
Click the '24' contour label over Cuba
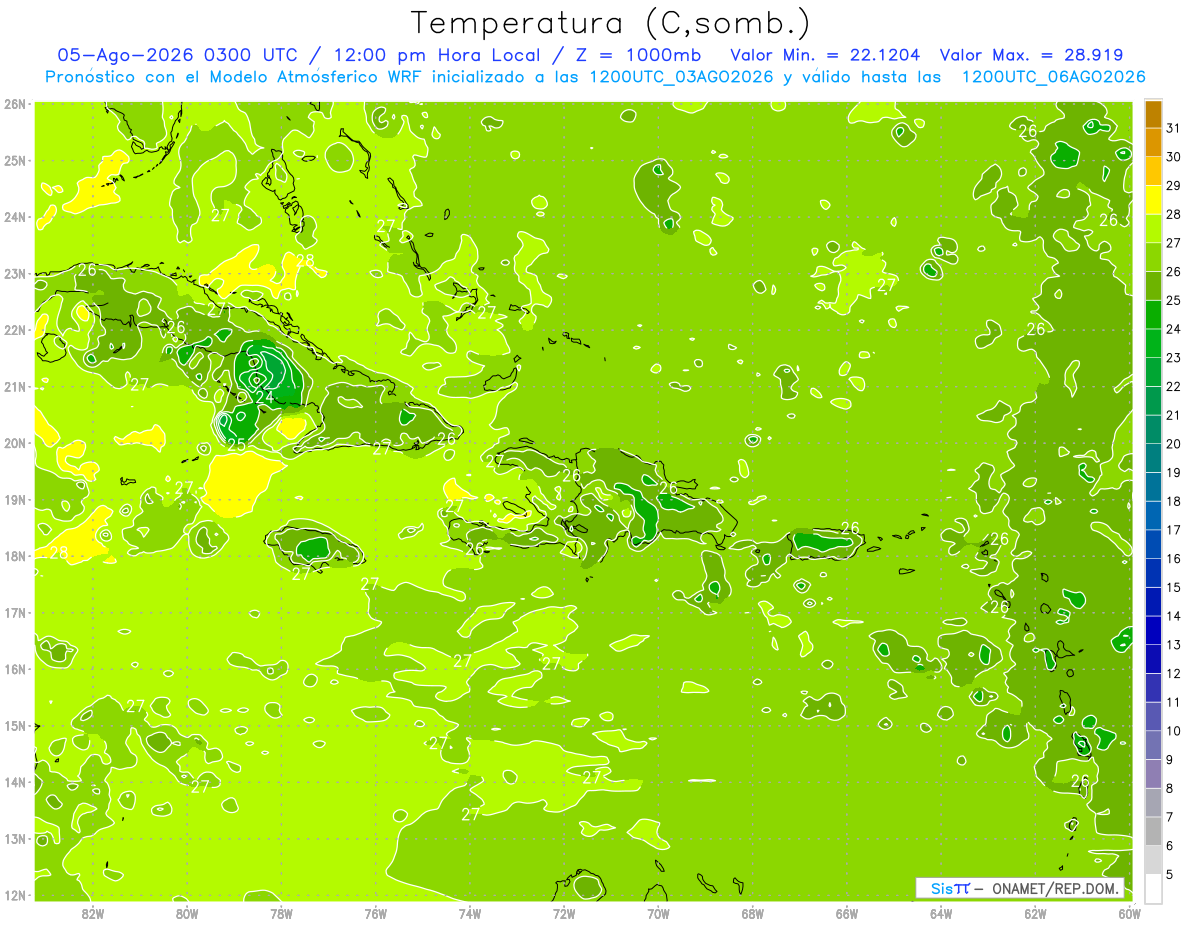tap(264, 397)
